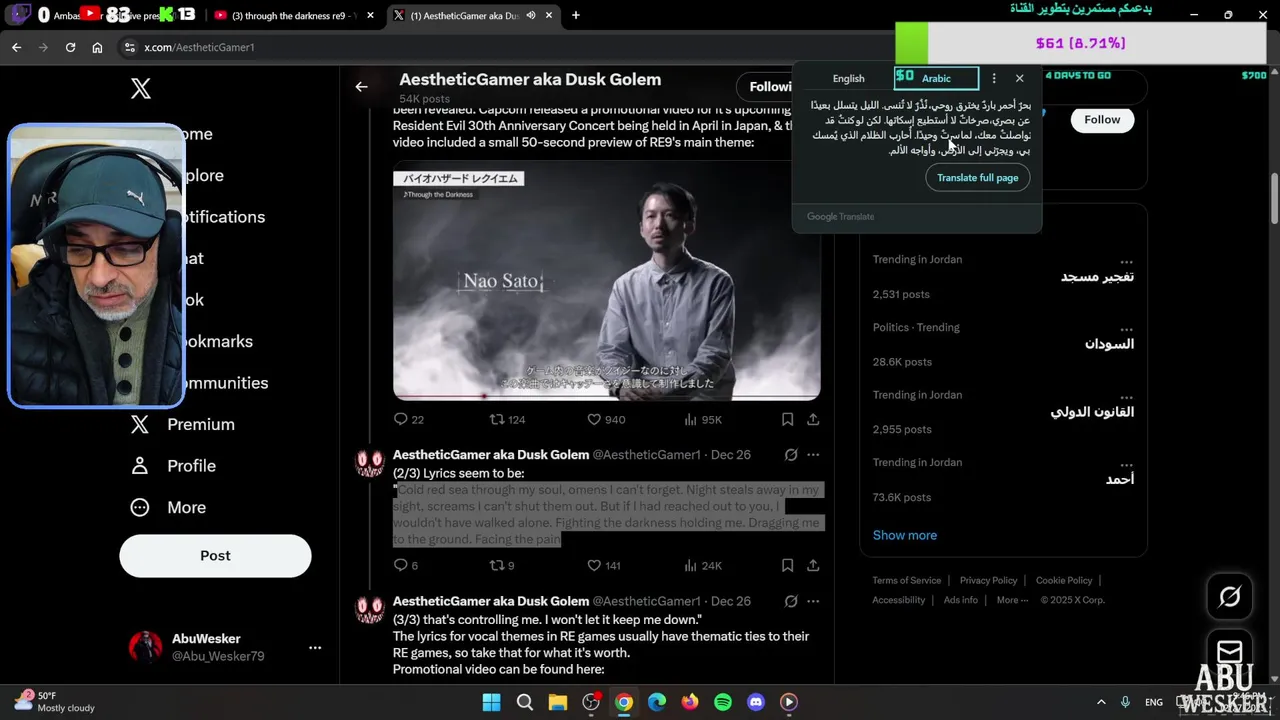Open More in the X sidebar
The image size is (1280, 720).
coord(186,507)
